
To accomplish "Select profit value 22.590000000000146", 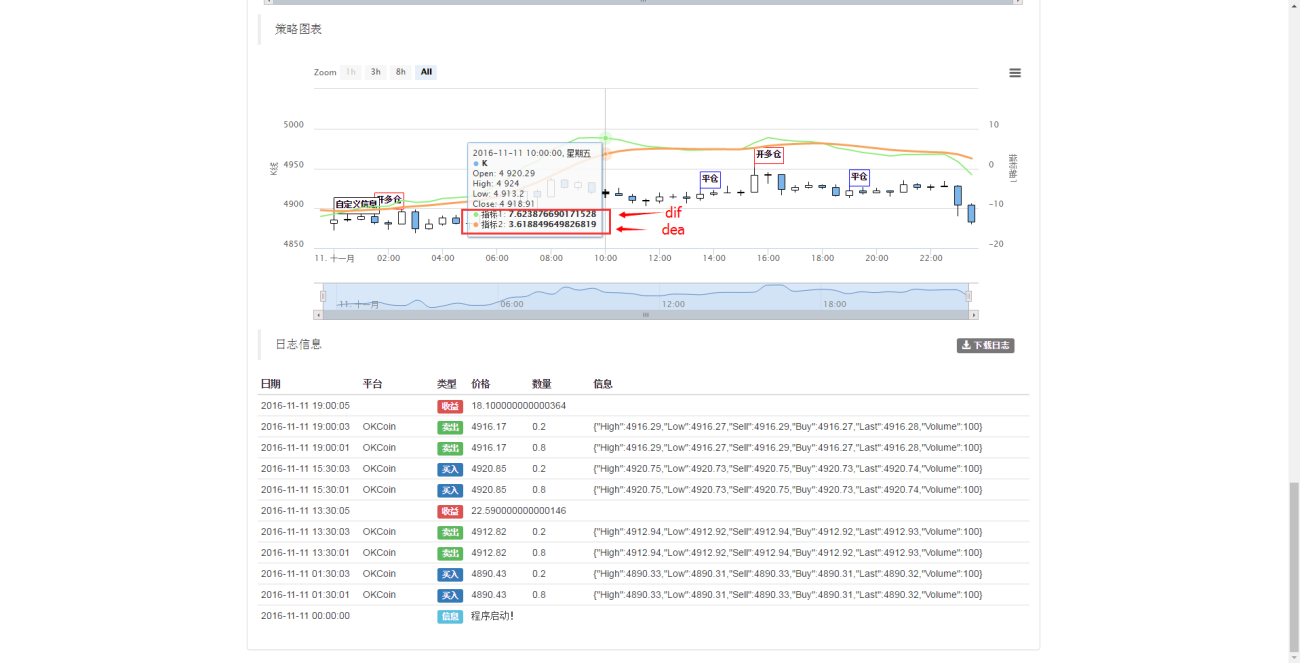I will pos(519,511).
